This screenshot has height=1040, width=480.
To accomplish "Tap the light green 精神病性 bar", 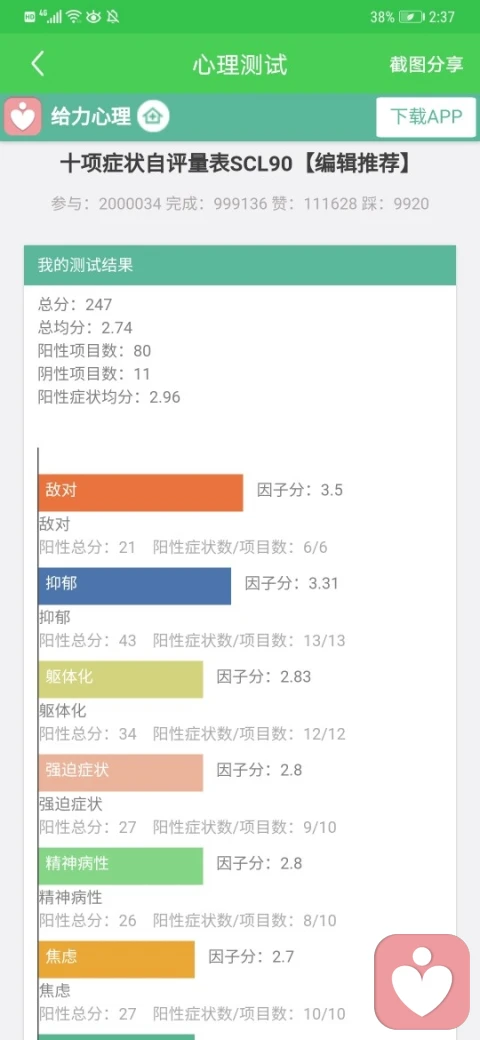I will pos(121,866).
